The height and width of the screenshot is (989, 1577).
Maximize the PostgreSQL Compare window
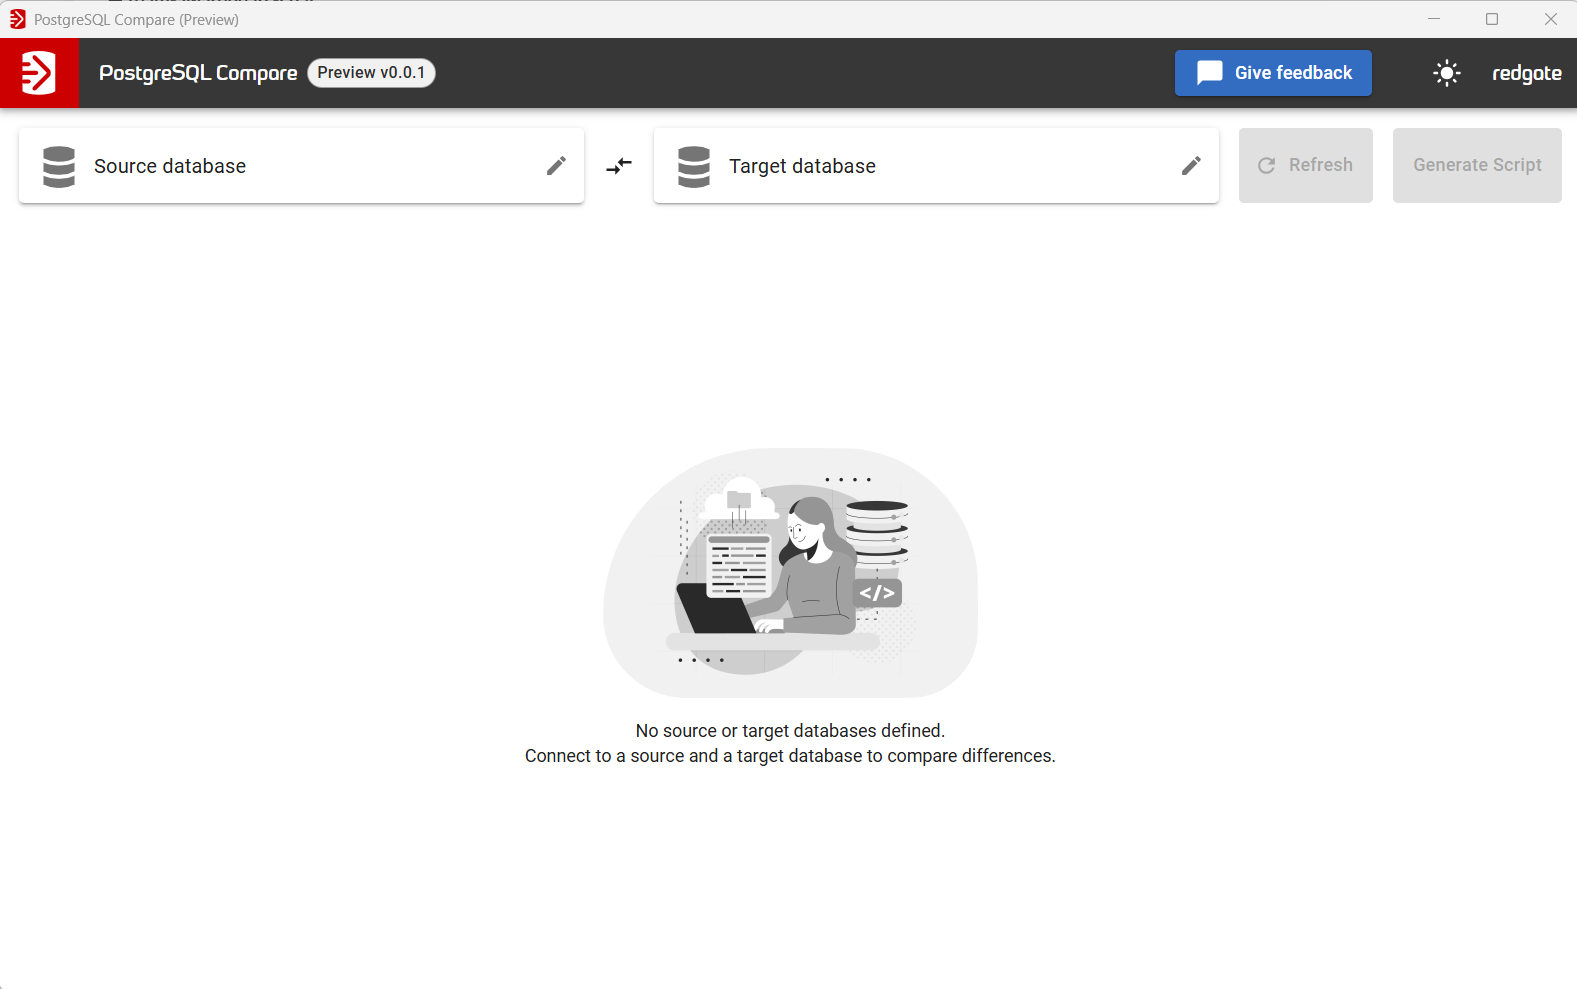(x=1491, y=19)
